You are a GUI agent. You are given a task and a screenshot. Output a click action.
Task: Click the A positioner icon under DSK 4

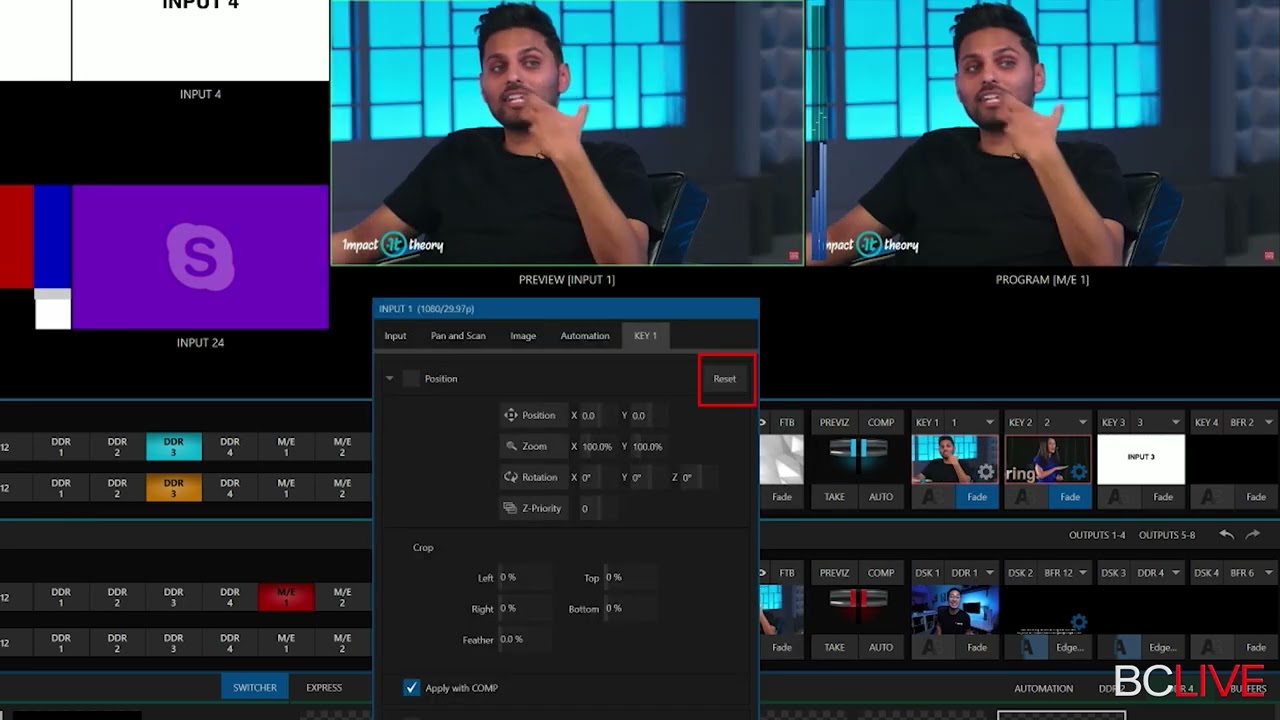coord(1211,647)
